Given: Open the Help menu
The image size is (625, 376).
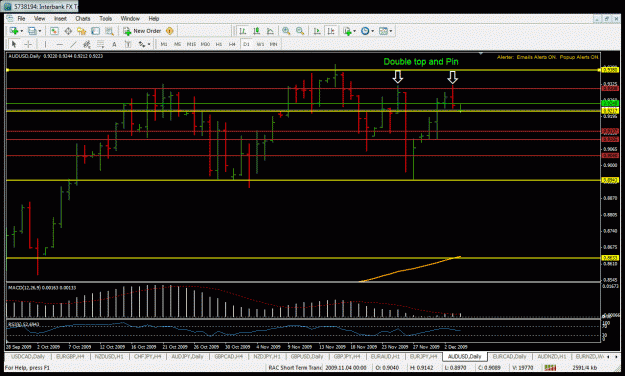Looking at the screenshot, I should tap(153, 18).
